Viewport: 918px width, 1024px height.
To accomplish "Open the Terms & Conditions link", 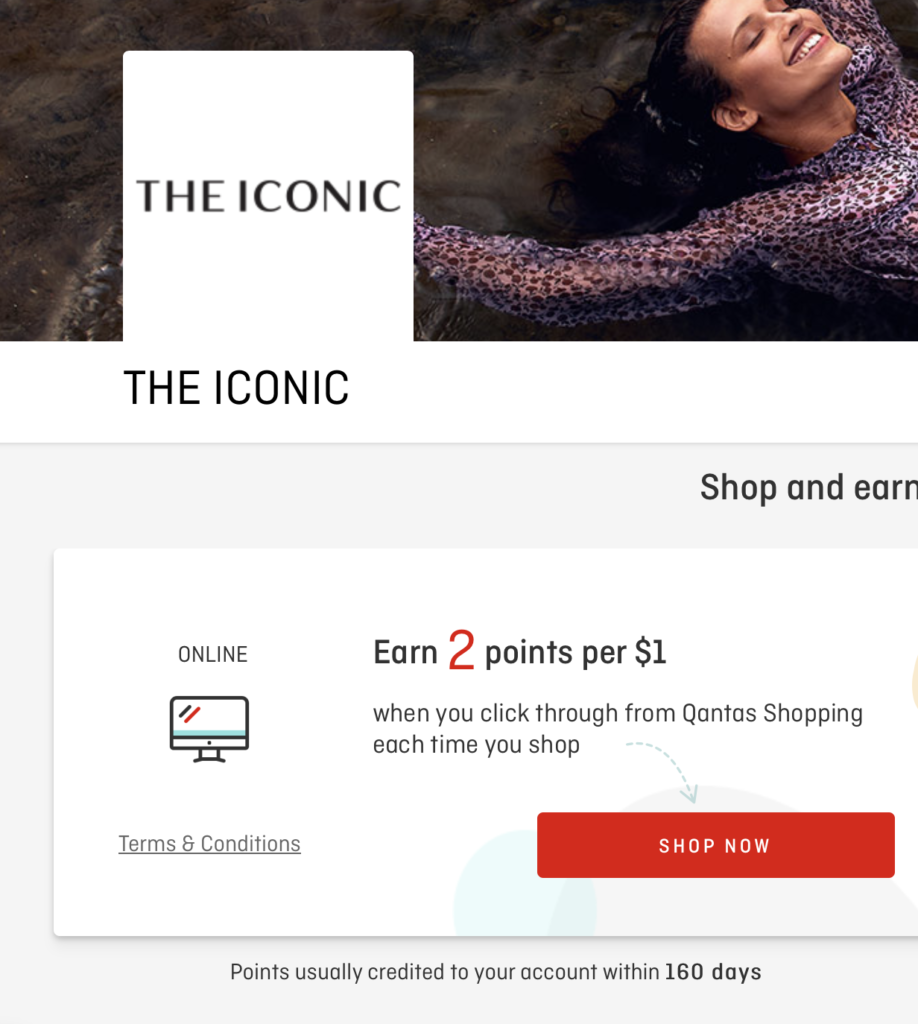I will 210,844.
